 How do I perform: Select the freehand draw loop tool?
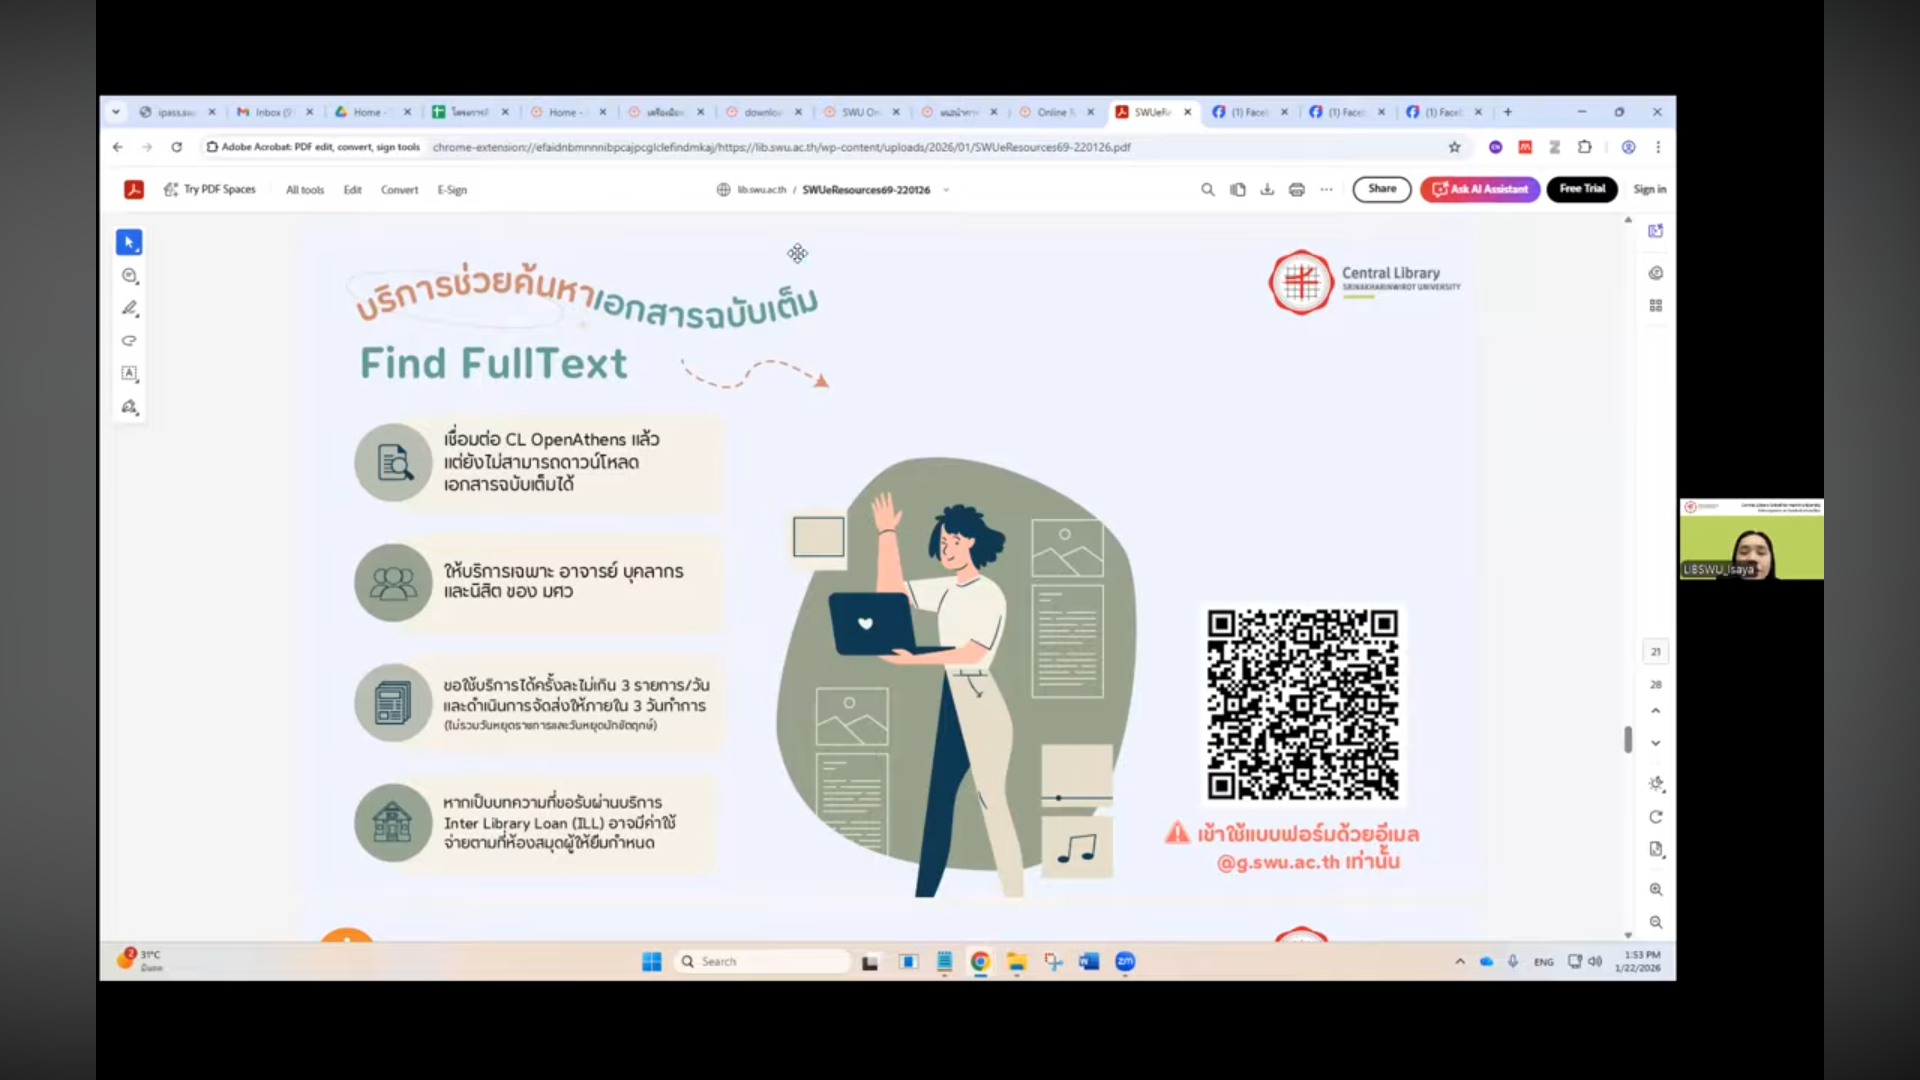(129, 341)
